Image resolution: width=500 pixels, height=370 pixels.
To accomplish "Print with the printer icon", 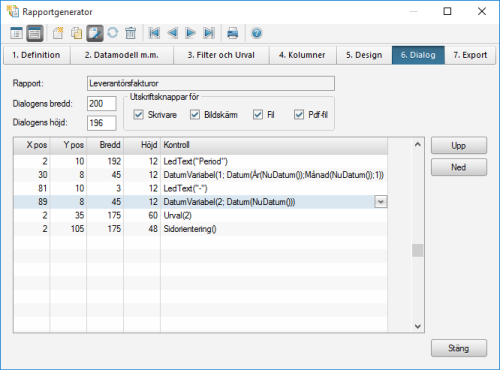I will pyautogui.click(x=232, y=33).
